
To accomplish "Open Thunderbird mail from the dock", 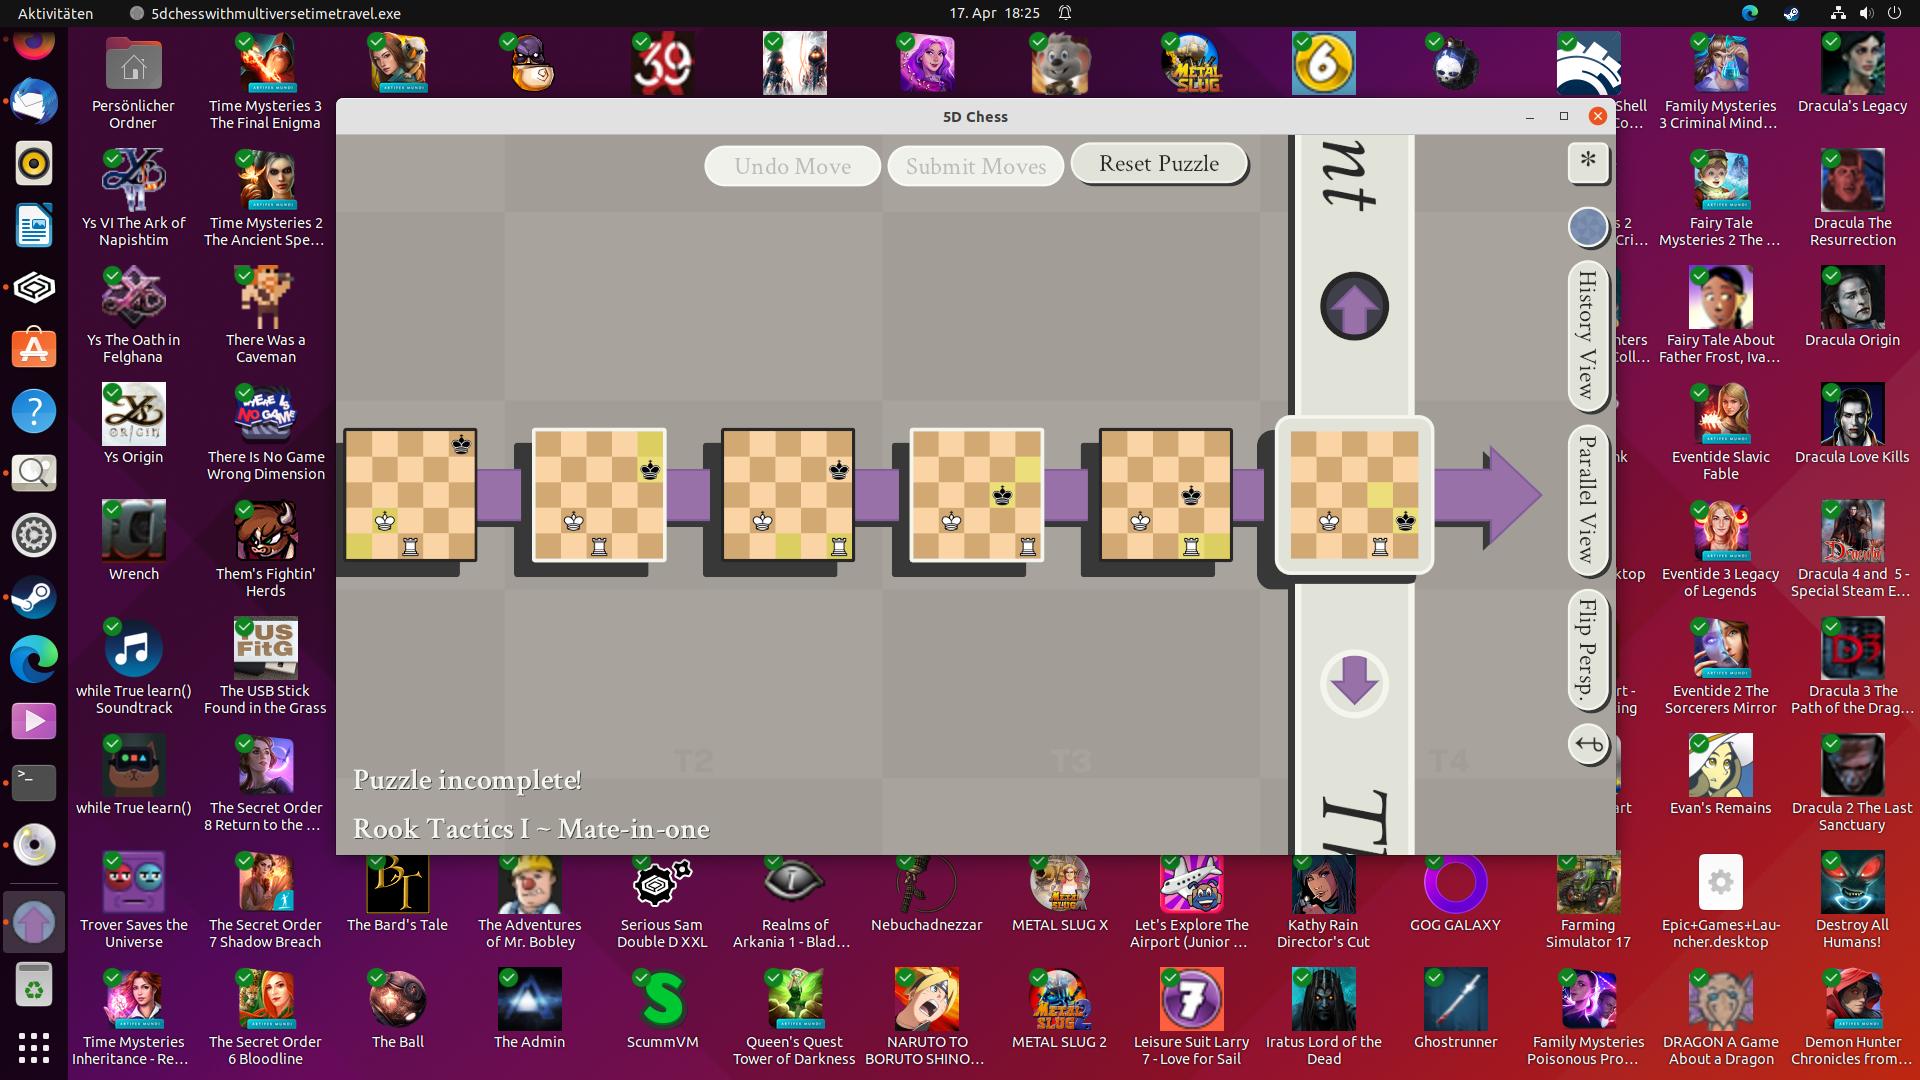I will [34, 102].
